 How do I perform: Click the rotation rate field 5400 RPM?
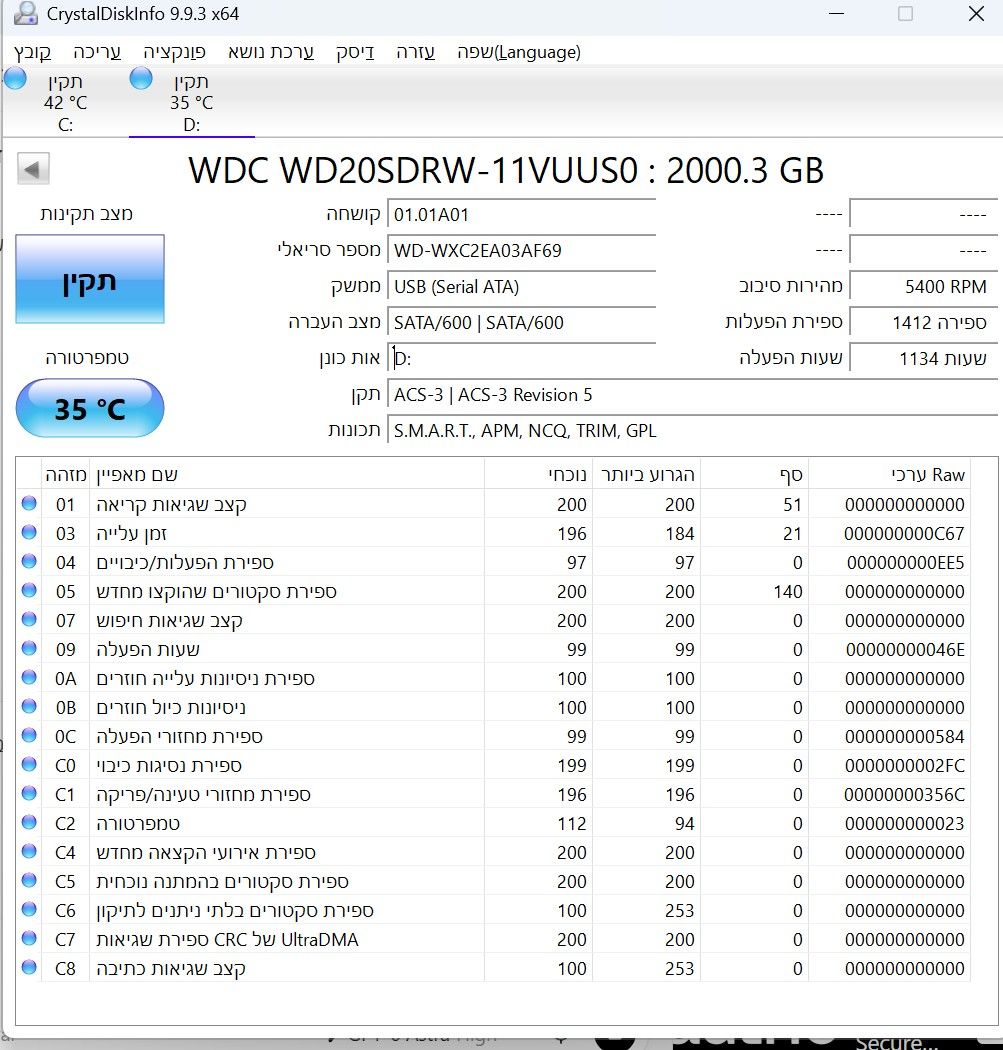click(x=923, y=287)
